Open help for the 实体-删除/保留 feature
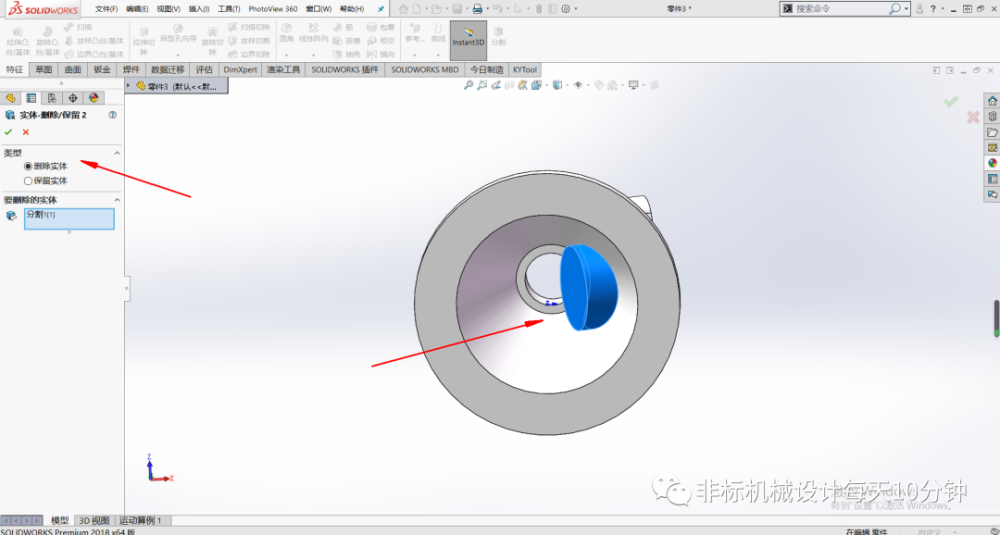 pyautogui.click(x=113, y=115)
